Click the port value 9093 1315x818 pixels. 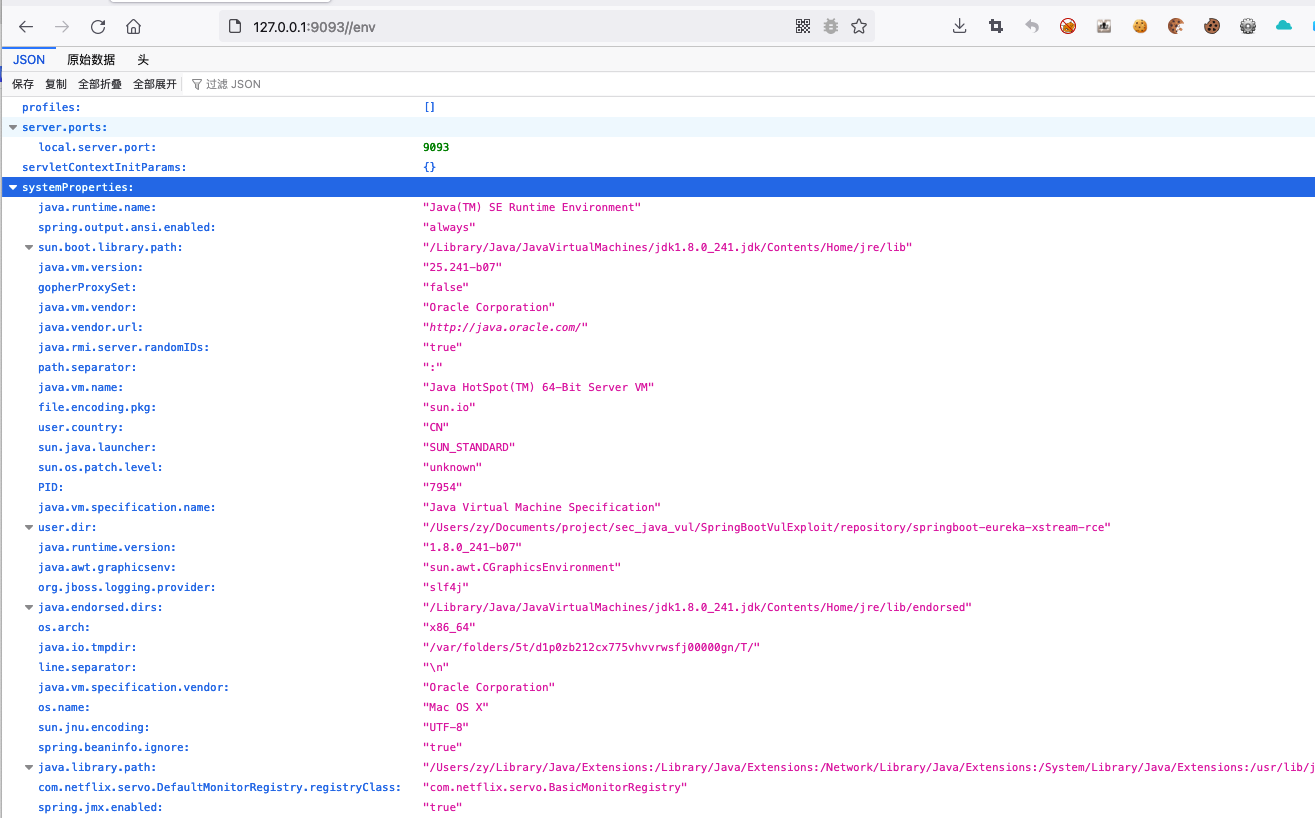436,147
